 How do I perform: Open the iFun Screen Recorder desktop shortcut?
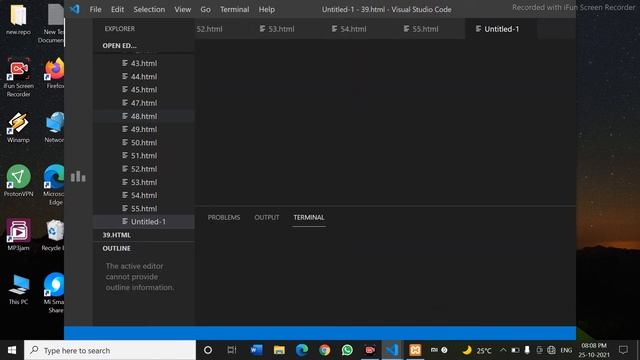tap(18, 77)
